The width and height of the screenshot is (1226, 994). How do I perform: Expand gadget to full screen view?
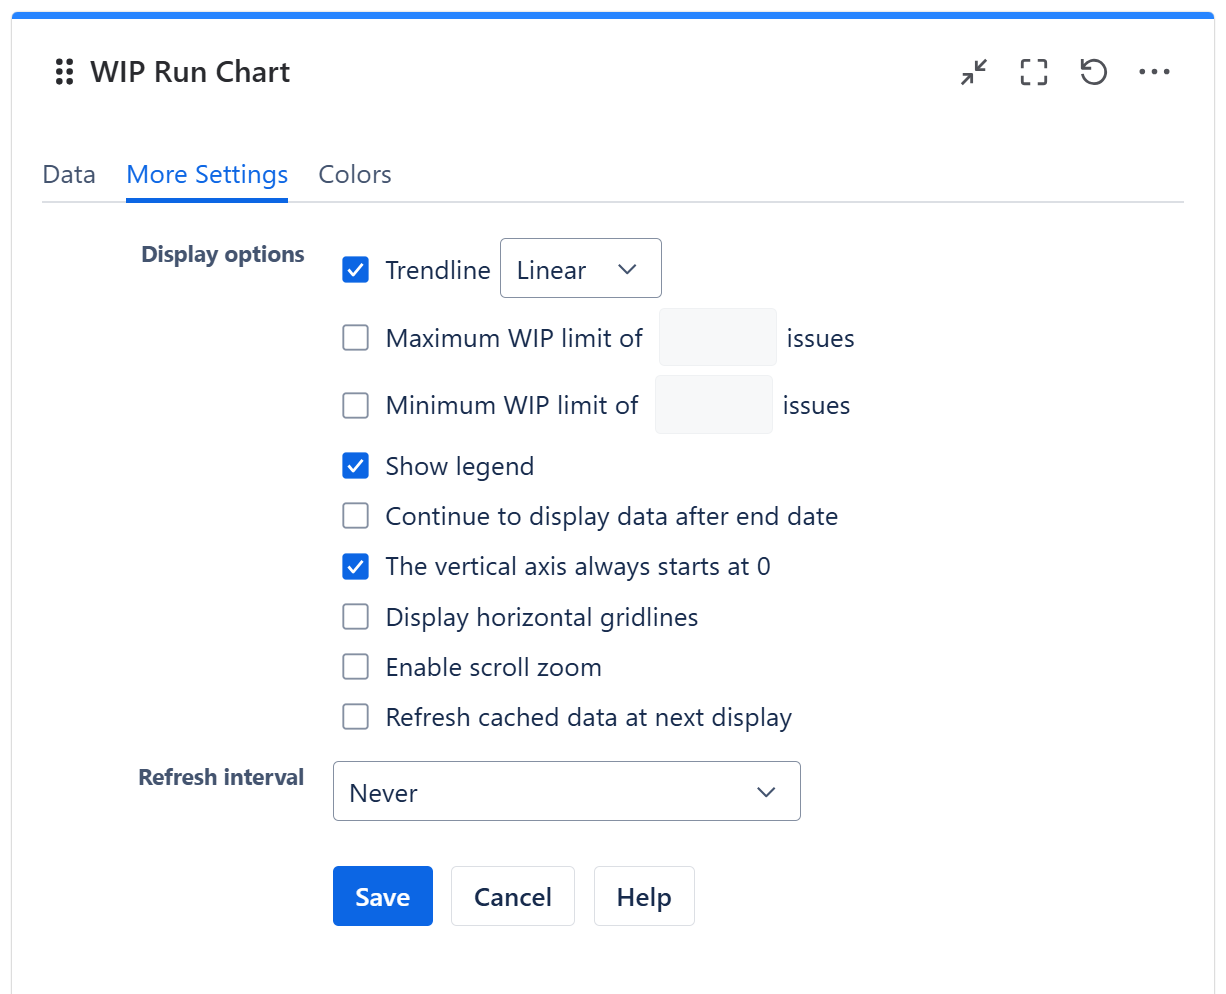click(1033, 72)
